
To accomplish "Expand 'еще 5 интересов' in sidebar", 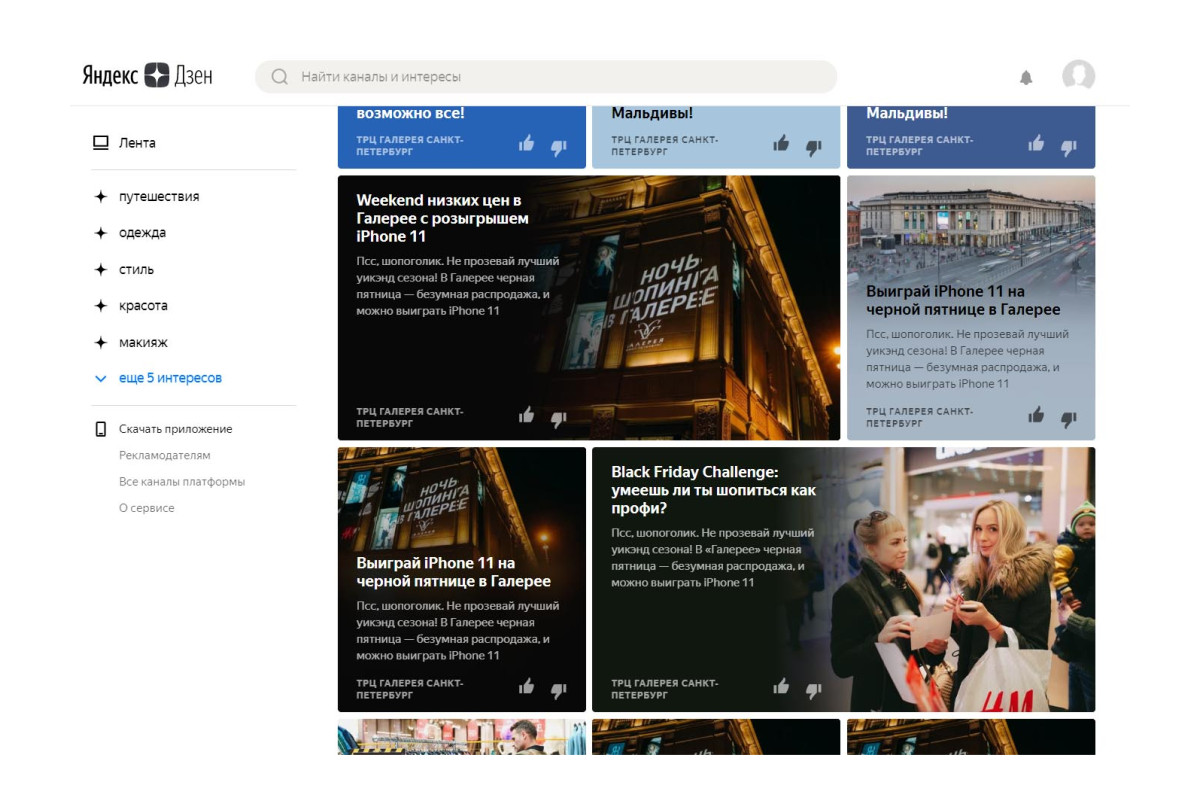I will (x=158, y=379).
